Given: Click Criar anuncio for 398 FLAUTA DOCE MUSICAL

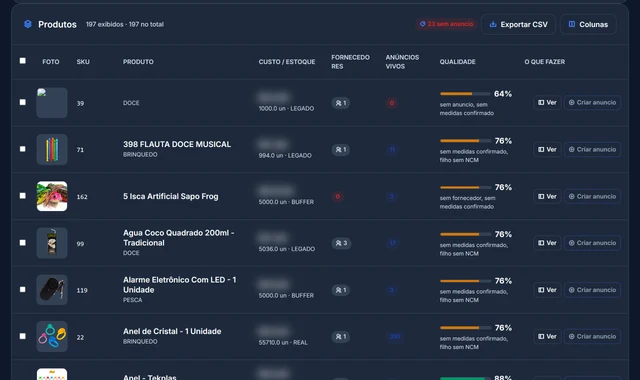Looking at the screenshot, I should point(592,149).
